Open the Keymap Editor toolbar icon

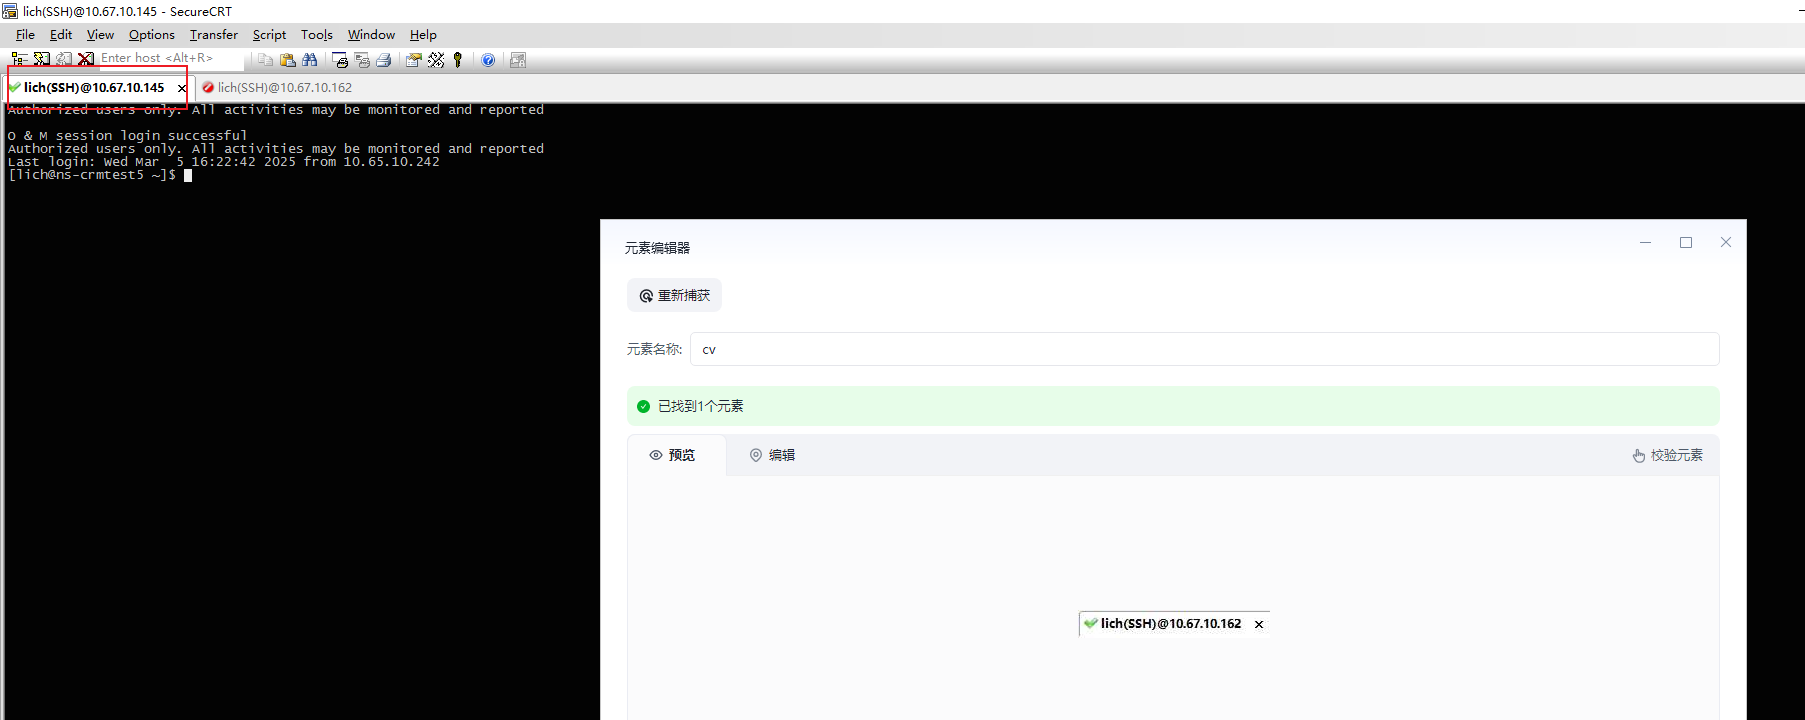click(x=436, y=60)
